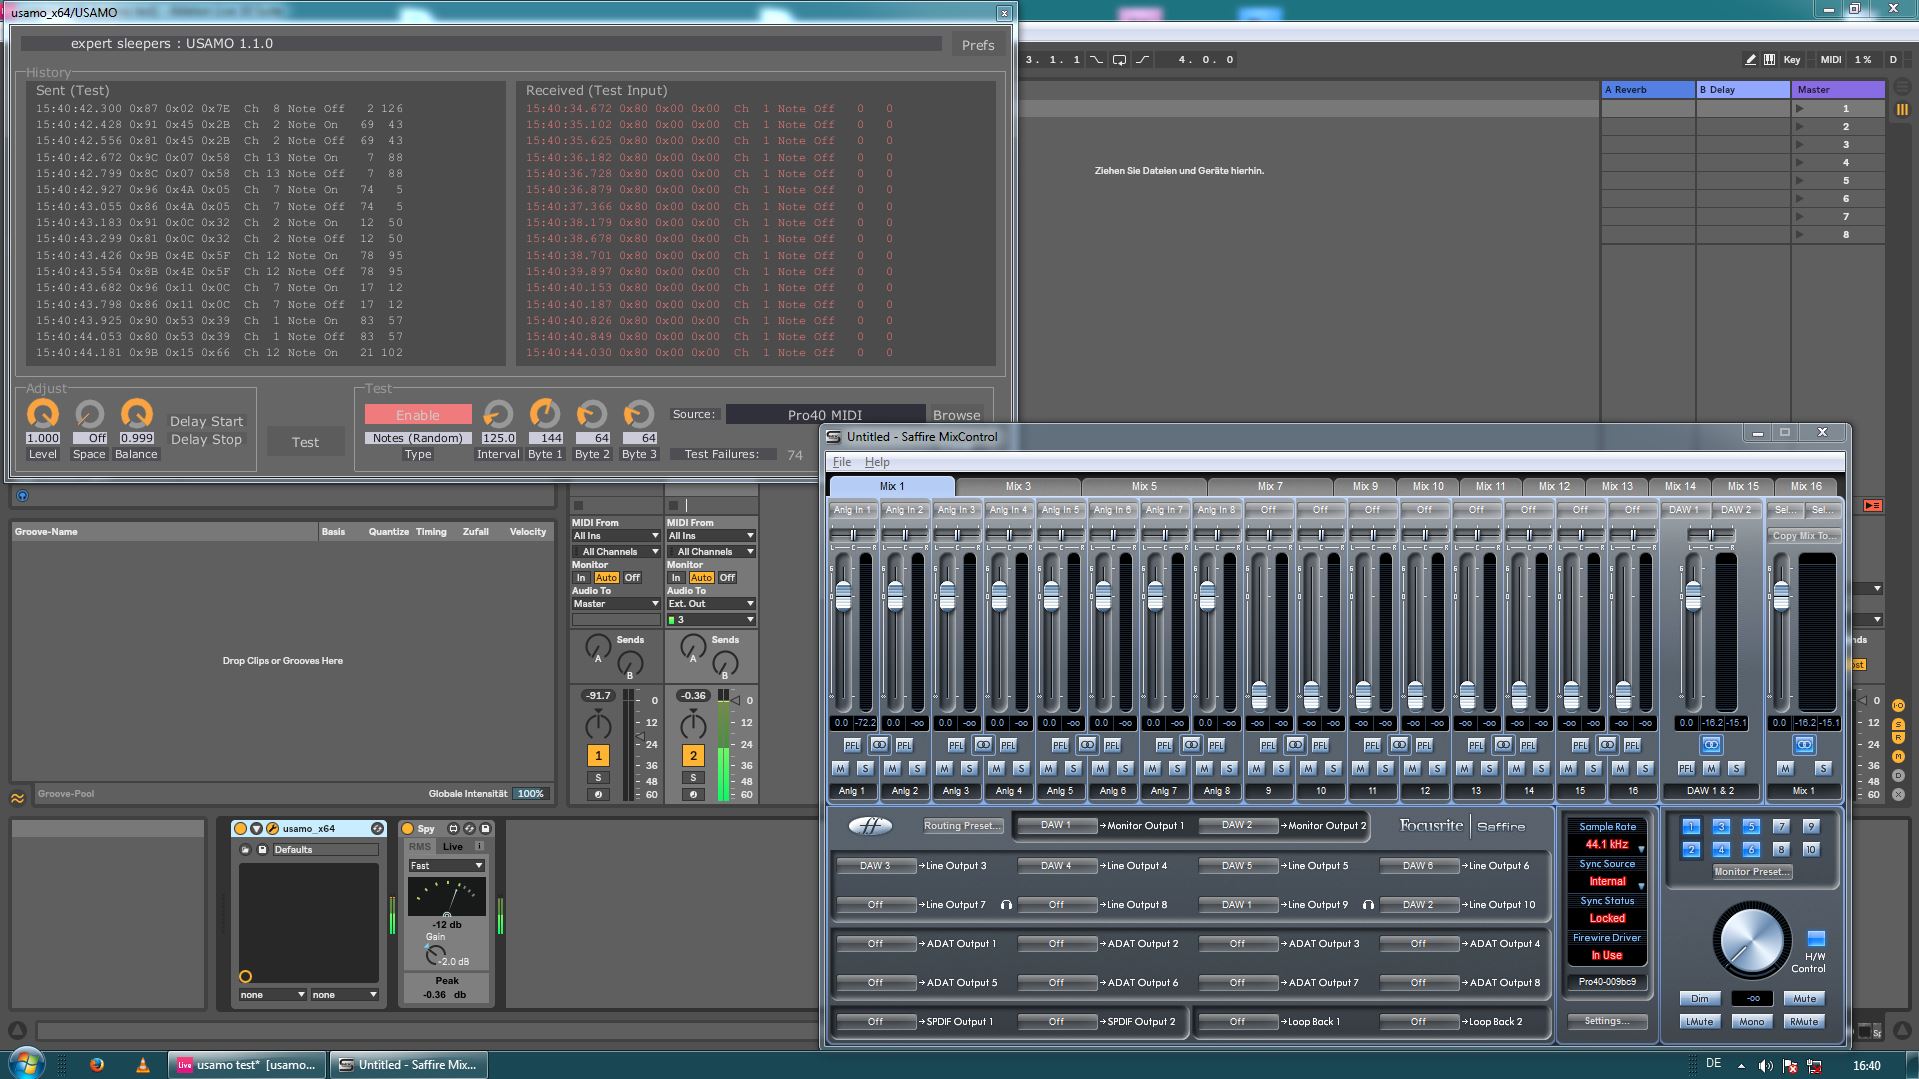Switch to Mix 16 tab
1919x1079 pixels.
pyautogui.click(x=1806, y=486)
